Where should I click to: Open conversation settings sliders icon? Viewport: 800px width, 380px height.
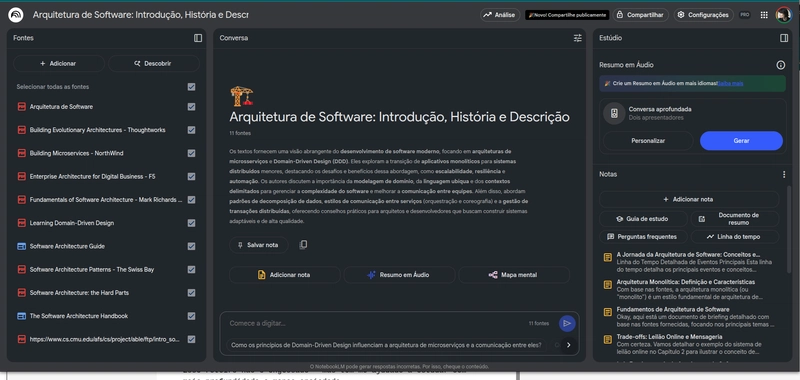pyautogui.click(x=578, y=38)
